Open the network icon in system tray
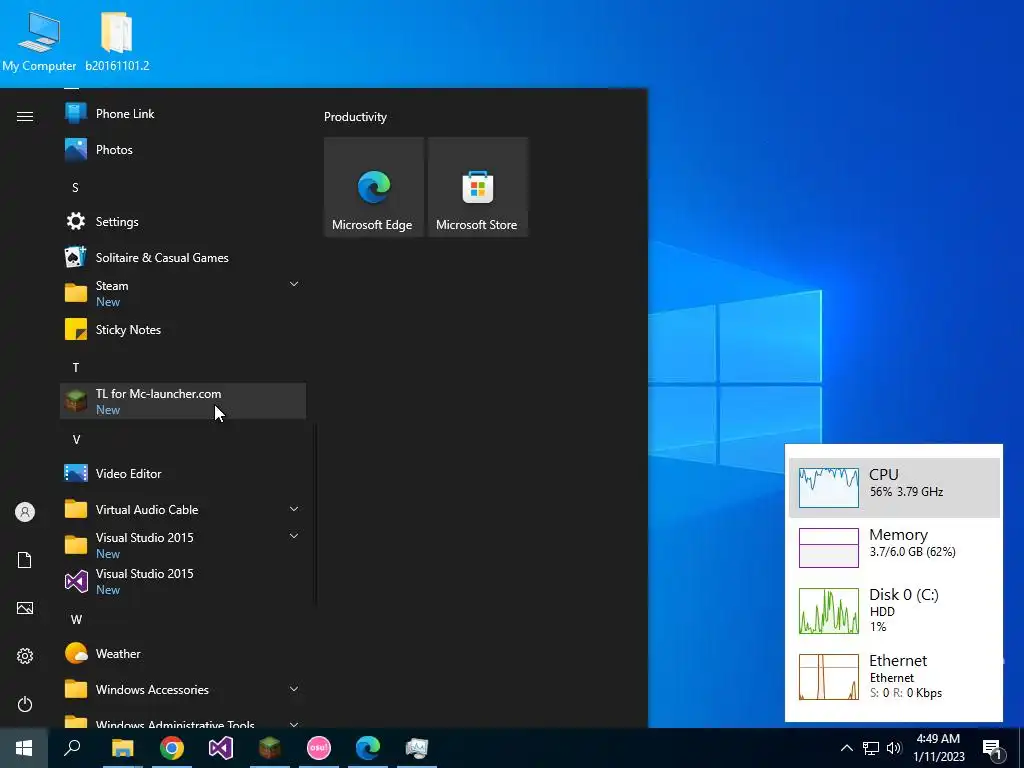The image size is (1024, 768). pyautogui.click(x=871, y=748)
